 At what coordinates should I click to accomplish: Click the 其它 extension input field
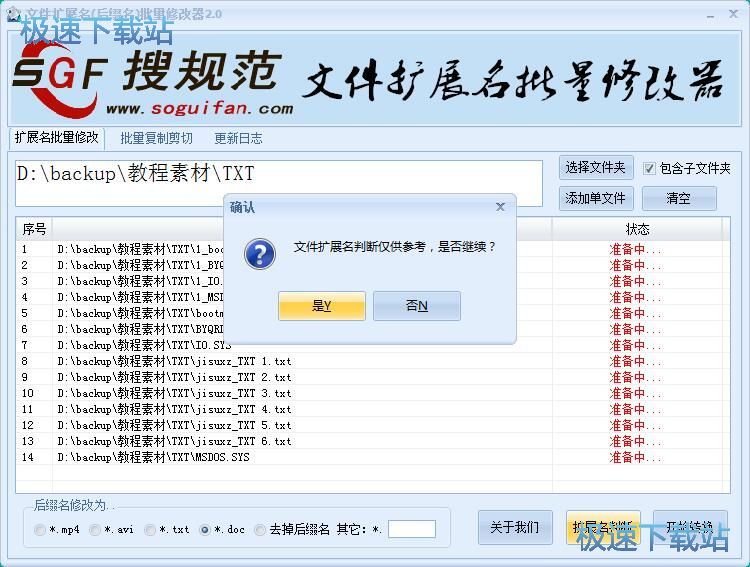(412, 529)
